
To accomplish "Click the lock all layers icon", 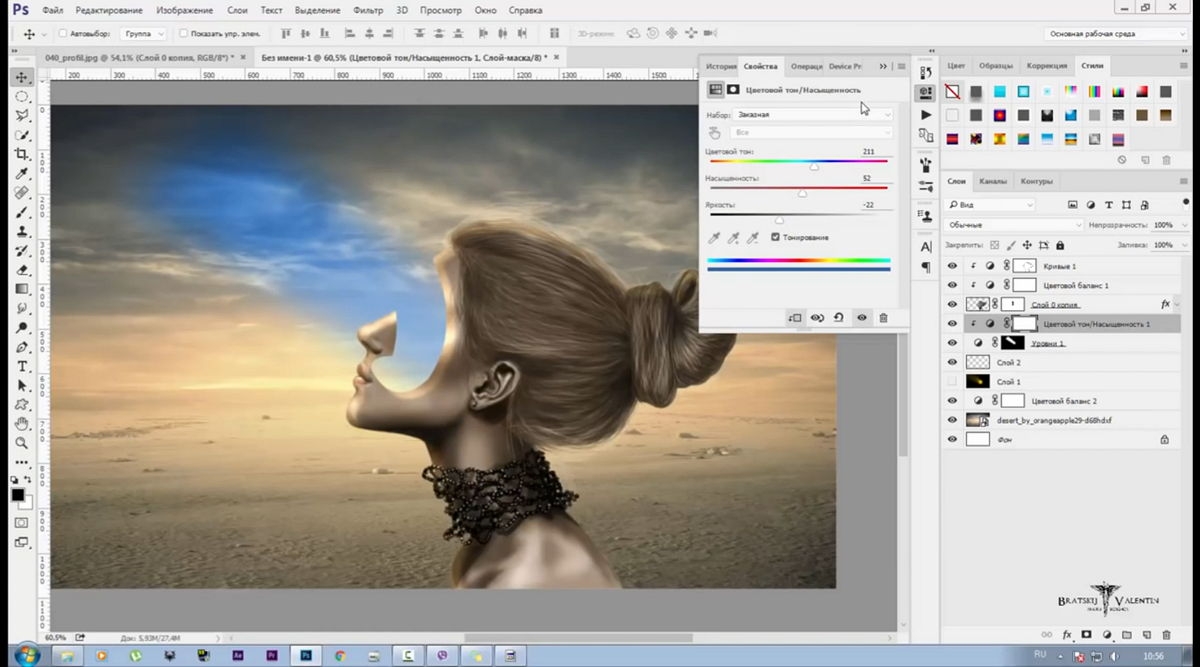I will [x=1060, y=245].
